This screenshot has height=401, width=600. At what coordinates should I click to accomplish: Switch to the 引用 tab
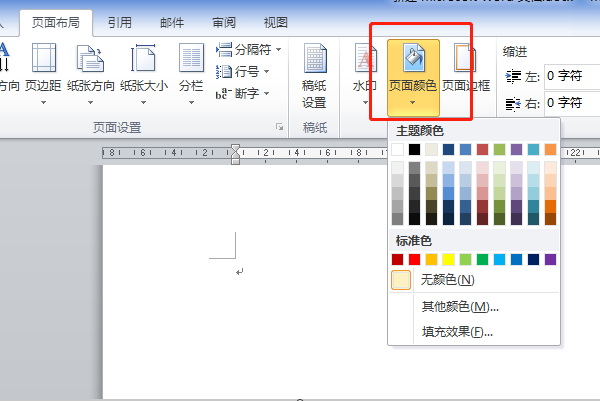pyautogui.click(x=119, y=23)
